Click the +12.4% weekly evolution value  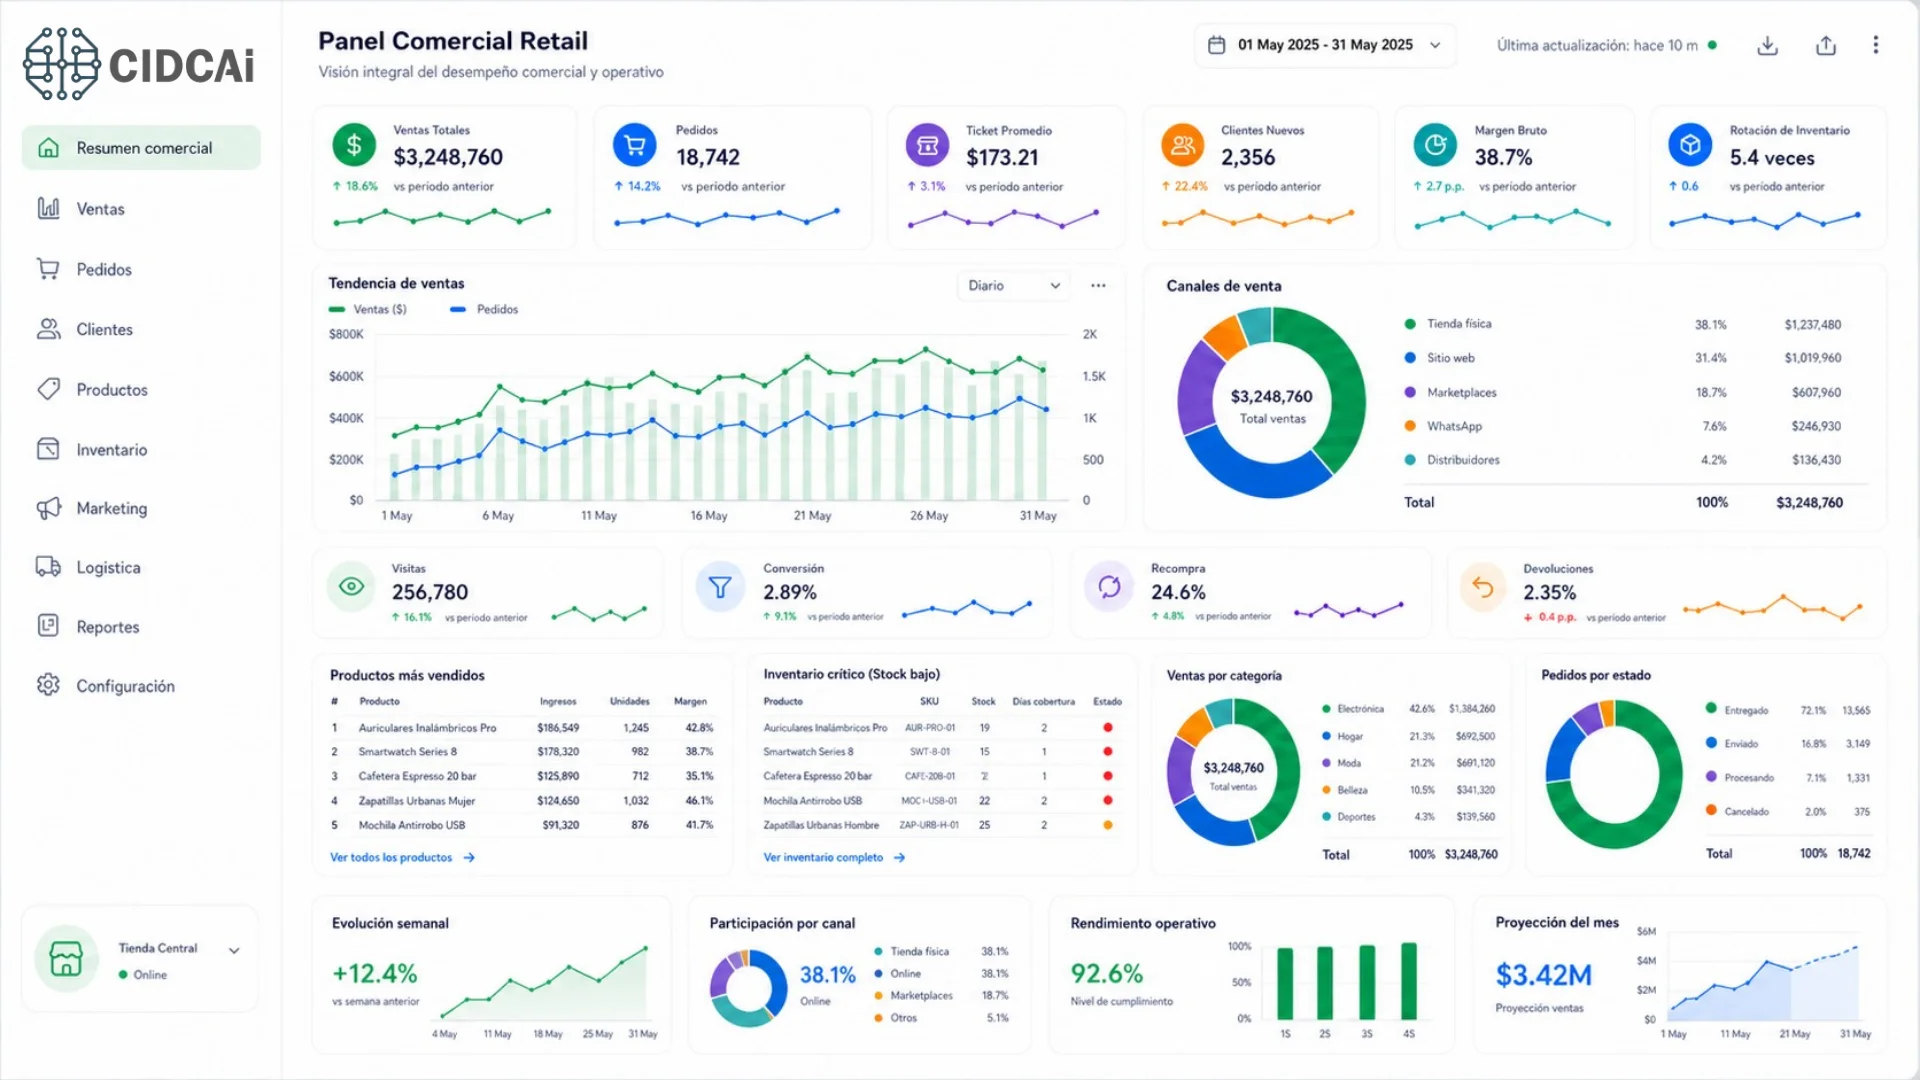[x=374, y=973]
